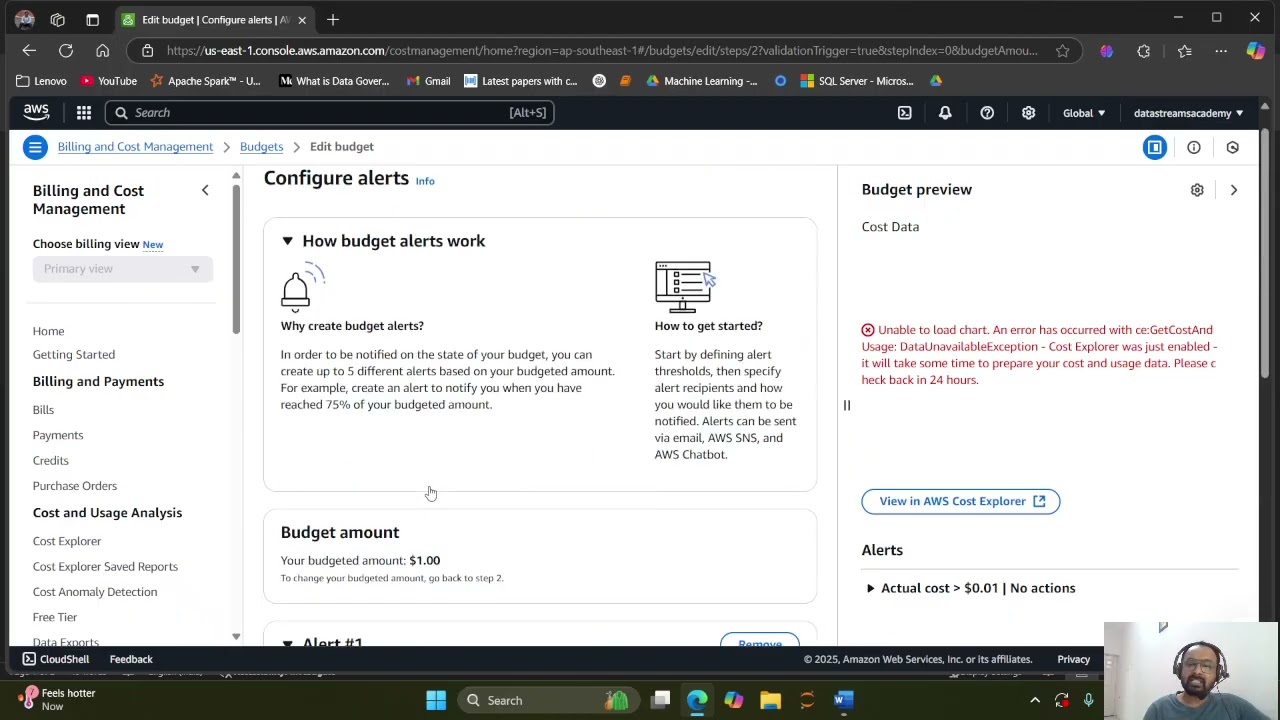
Task: Open File Explorer from the taskbar
Action: pyautogui.click(x=770, y=700)
